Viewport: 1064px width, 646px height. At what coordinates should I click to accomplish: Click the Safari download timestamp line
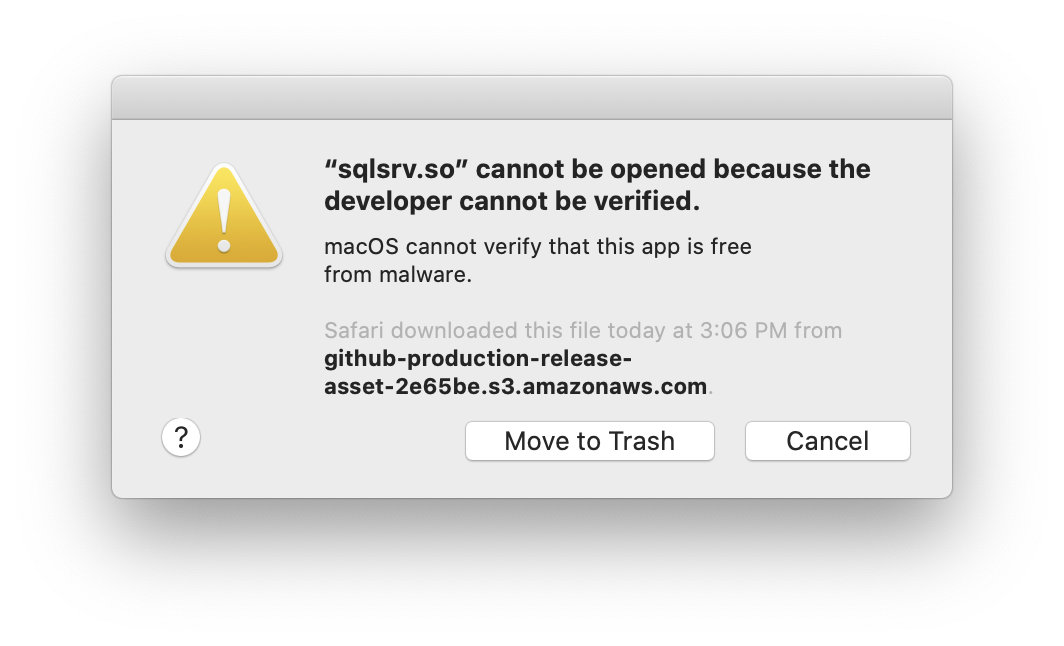click(582, 330)
